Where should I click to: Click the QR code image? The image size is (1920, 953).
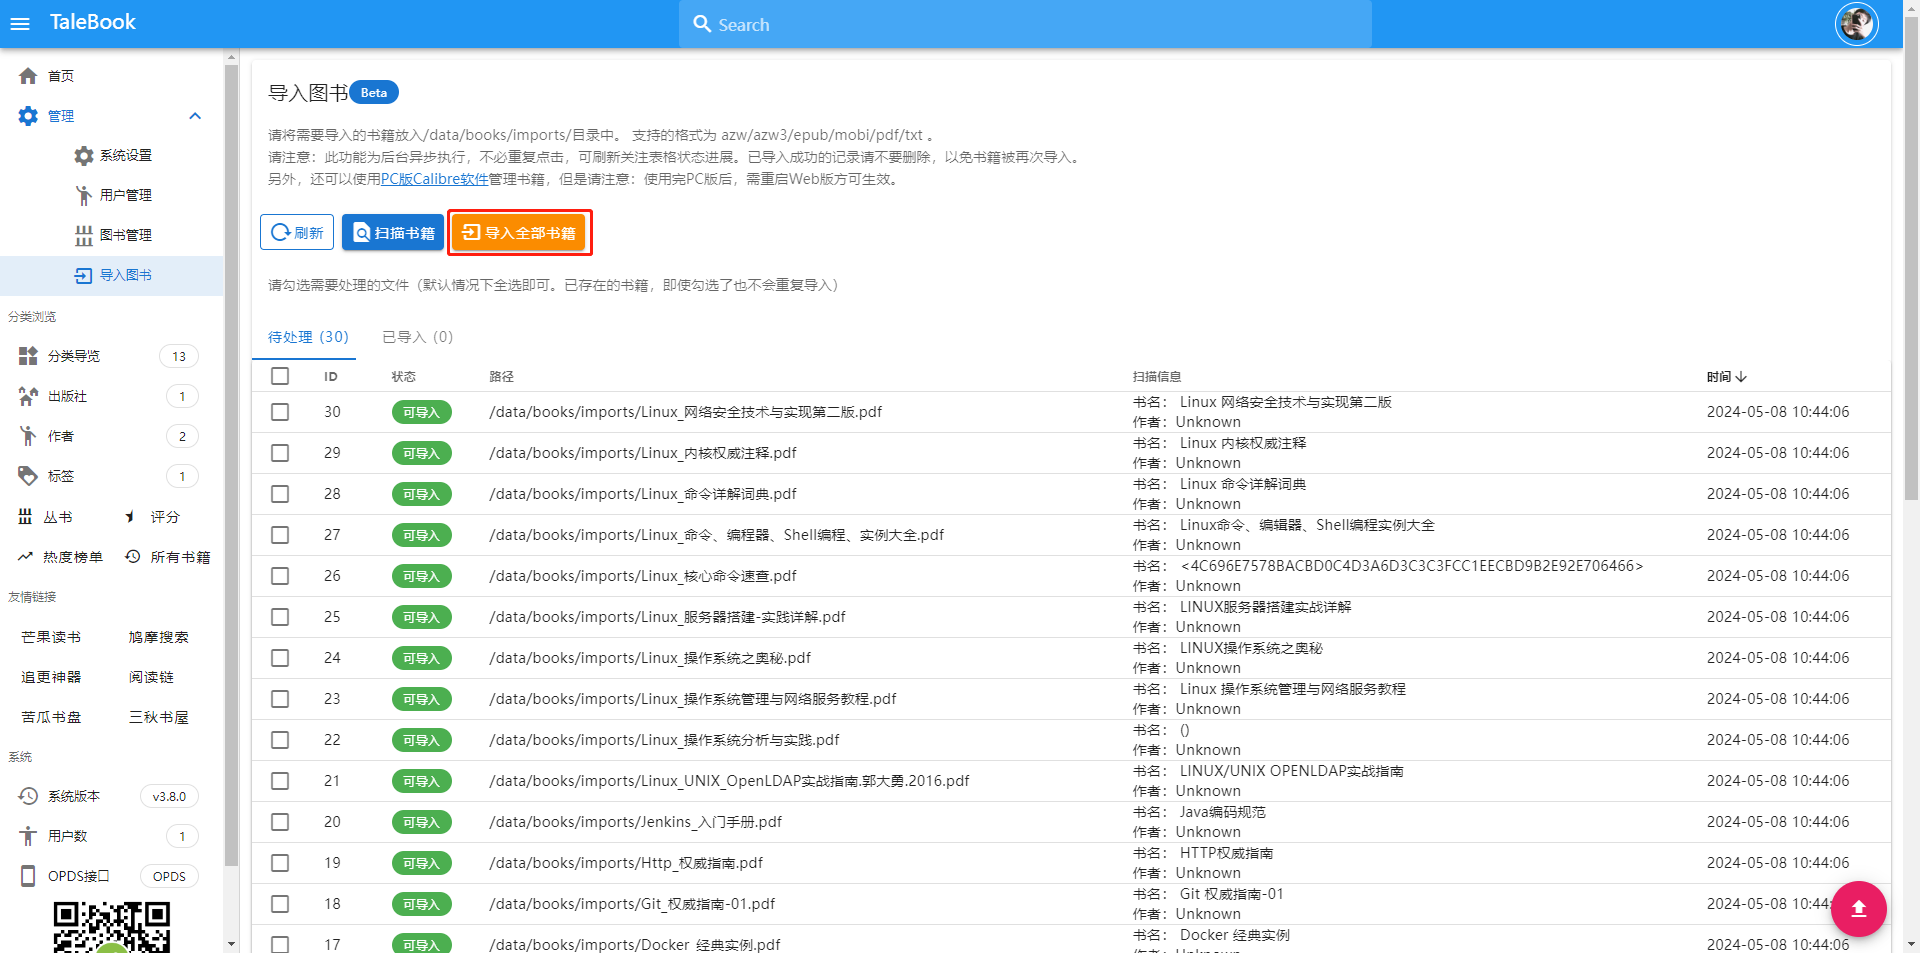pyautogui.click(x=112, y=927)
